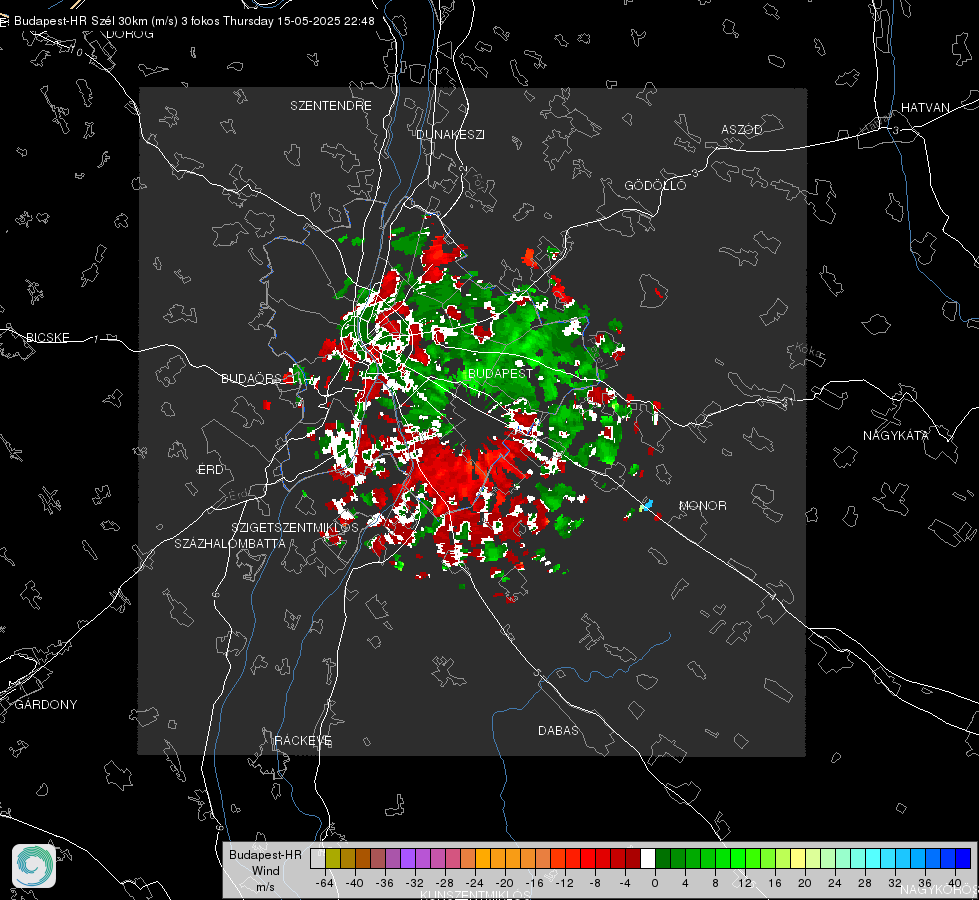Click the SZIGETSZENTMIKLÓS town label
The height and width of the screenshot is (900, 979).
coord(295,527)
